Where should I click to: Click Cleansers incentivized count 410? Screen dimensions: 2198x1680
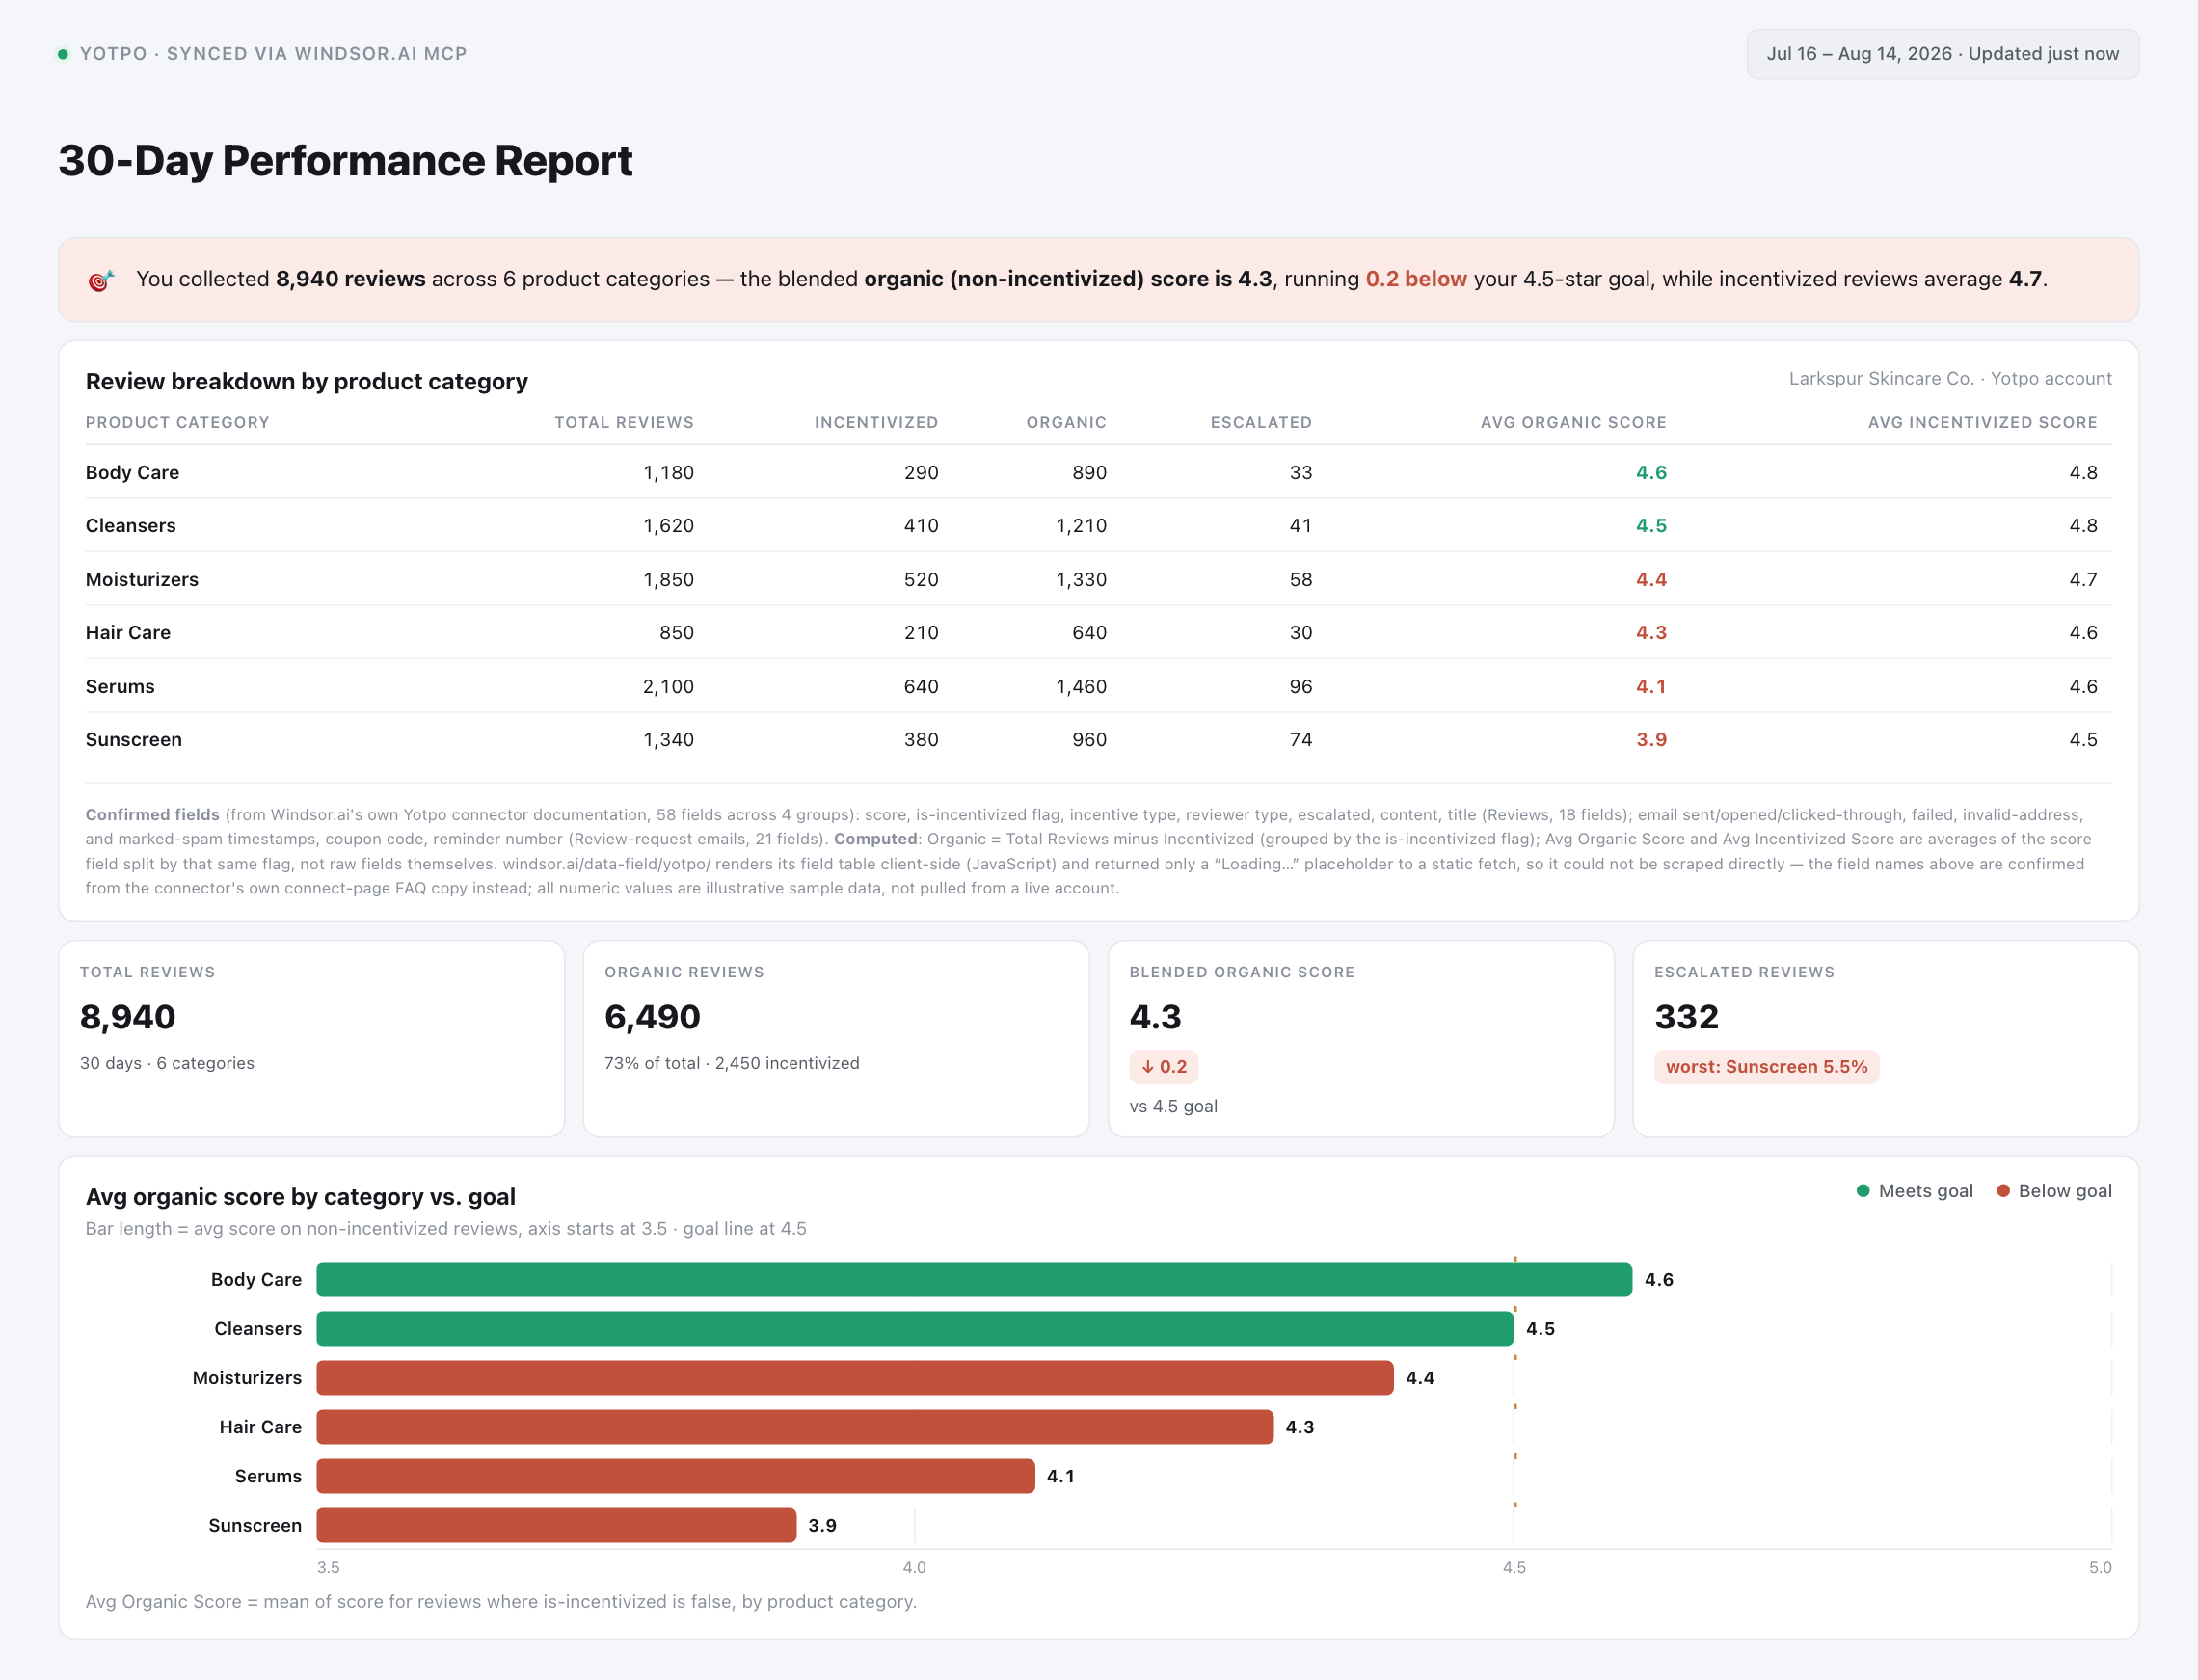tap(921, 525)
